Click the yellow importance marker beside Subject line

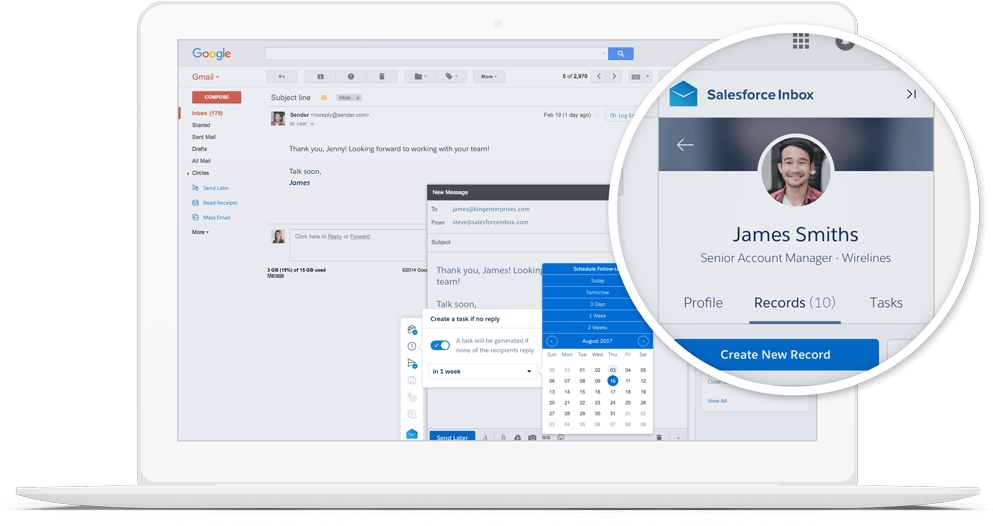pos(324,98)
